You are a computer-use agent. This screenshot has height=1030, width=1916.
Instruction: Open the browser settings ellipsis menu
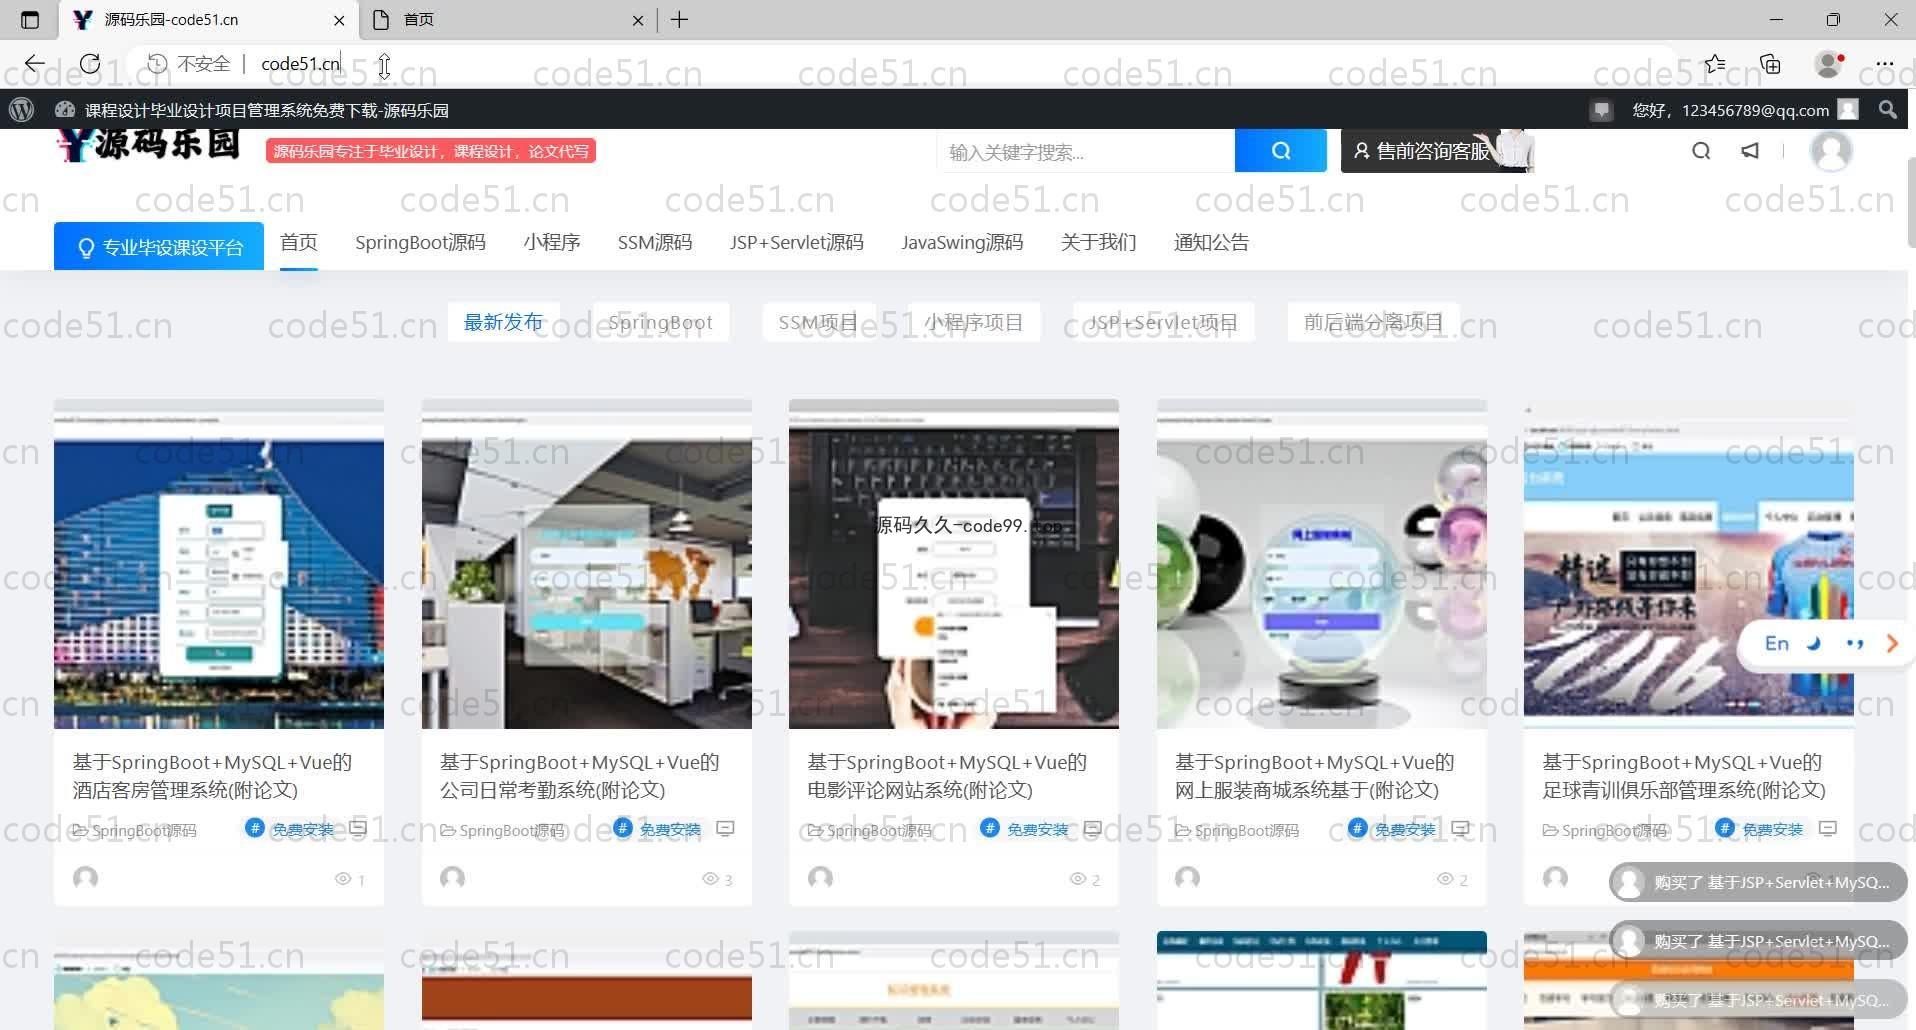tap(1885, 64)
